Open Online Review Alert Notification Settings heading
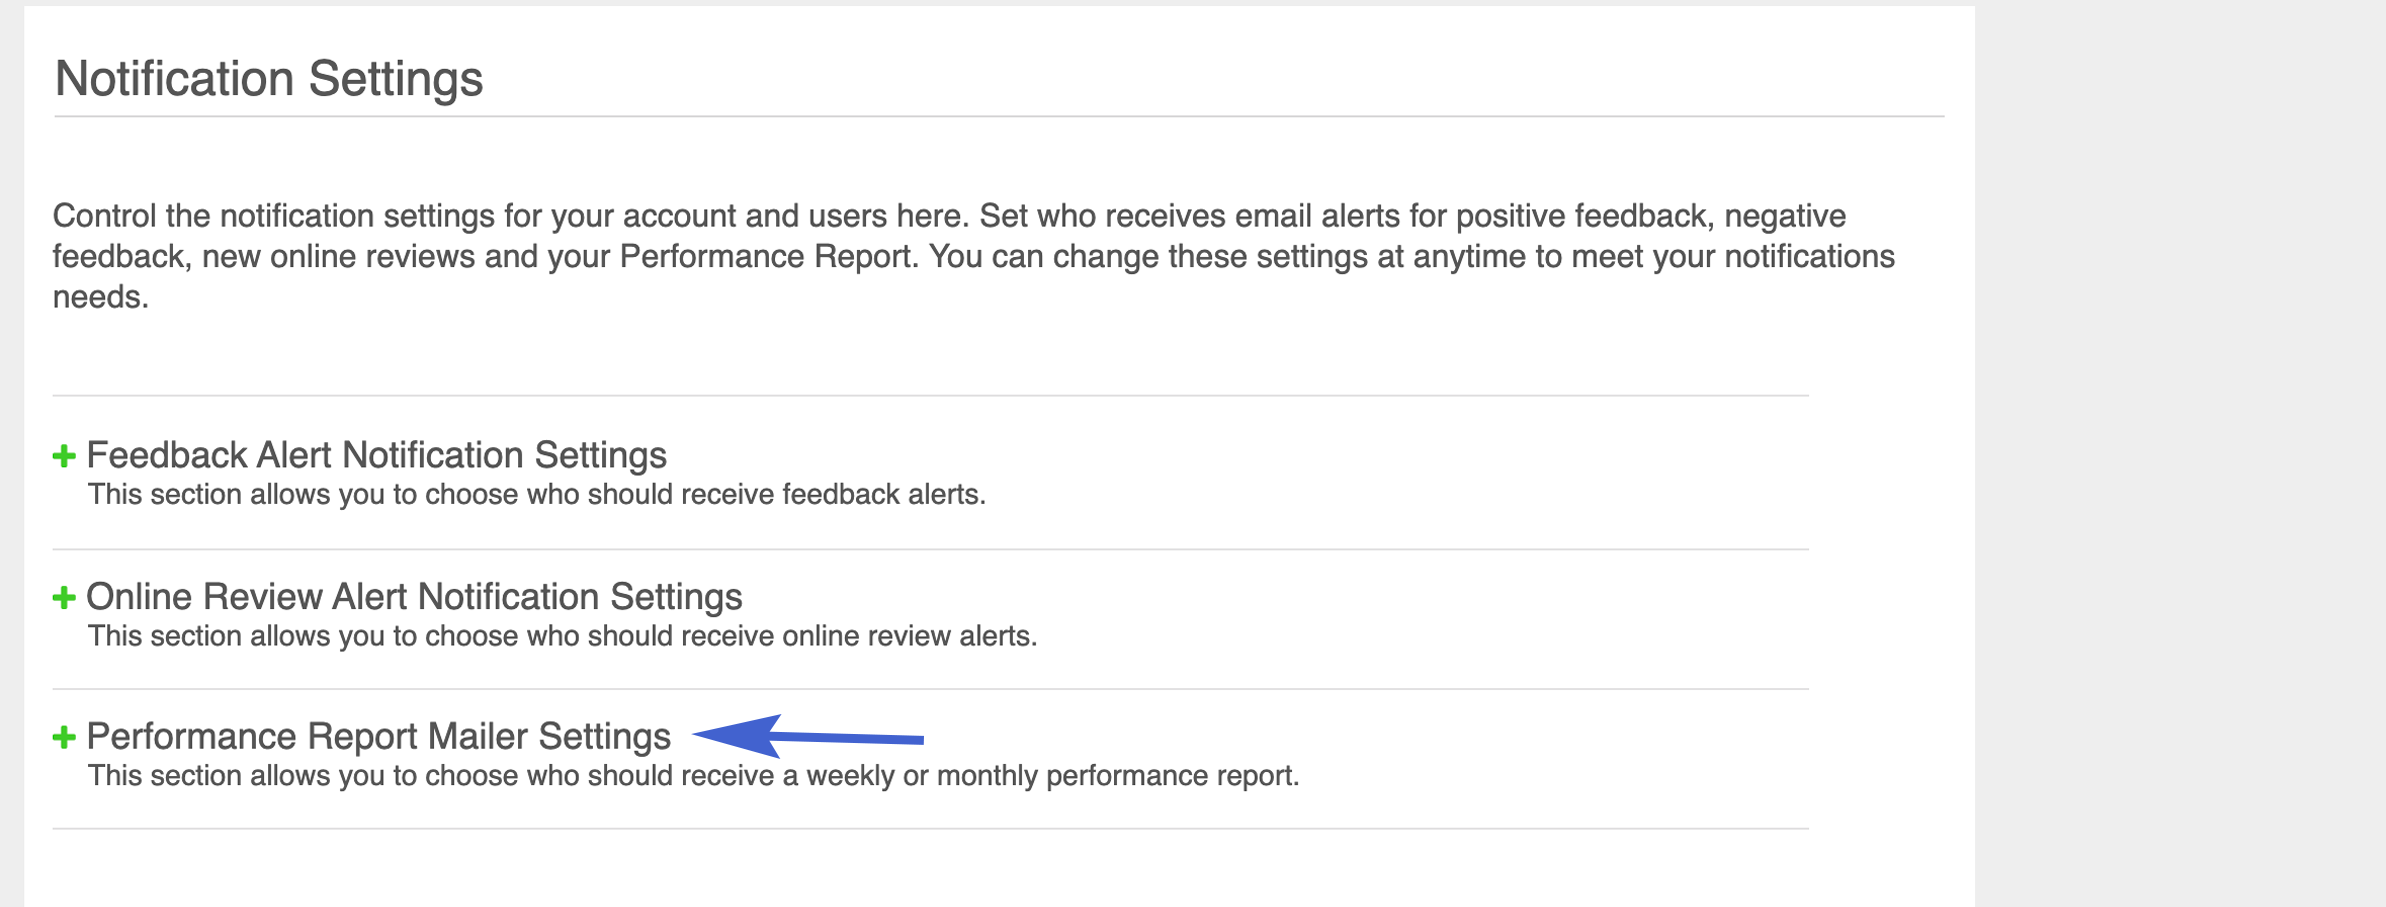 click(414, 597)
